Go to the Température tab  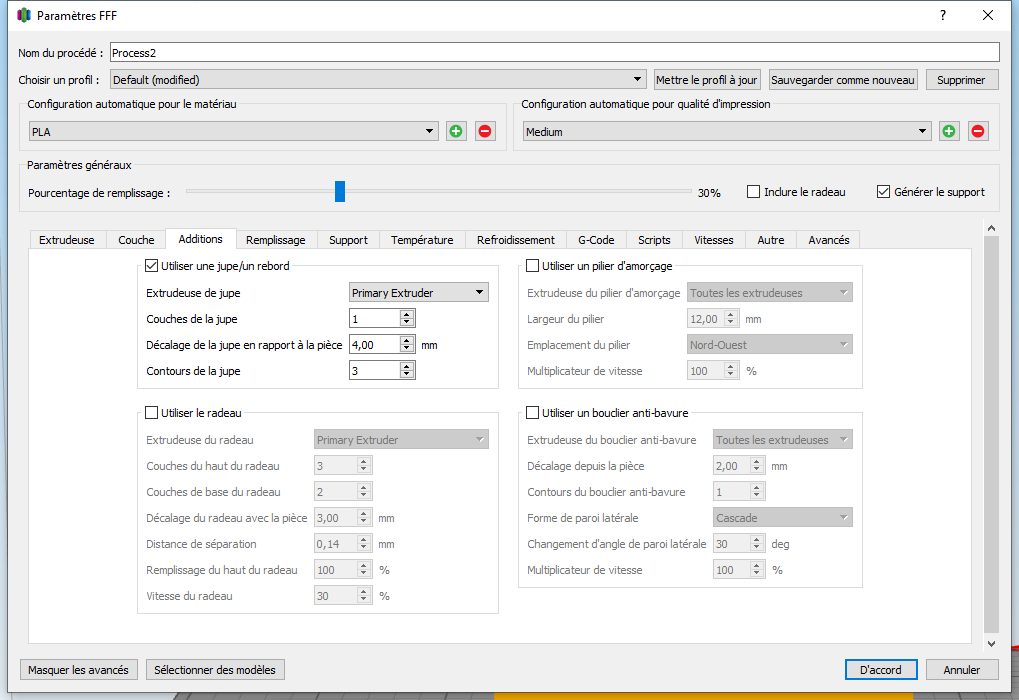pyautogui.click(x=422, y=240)
